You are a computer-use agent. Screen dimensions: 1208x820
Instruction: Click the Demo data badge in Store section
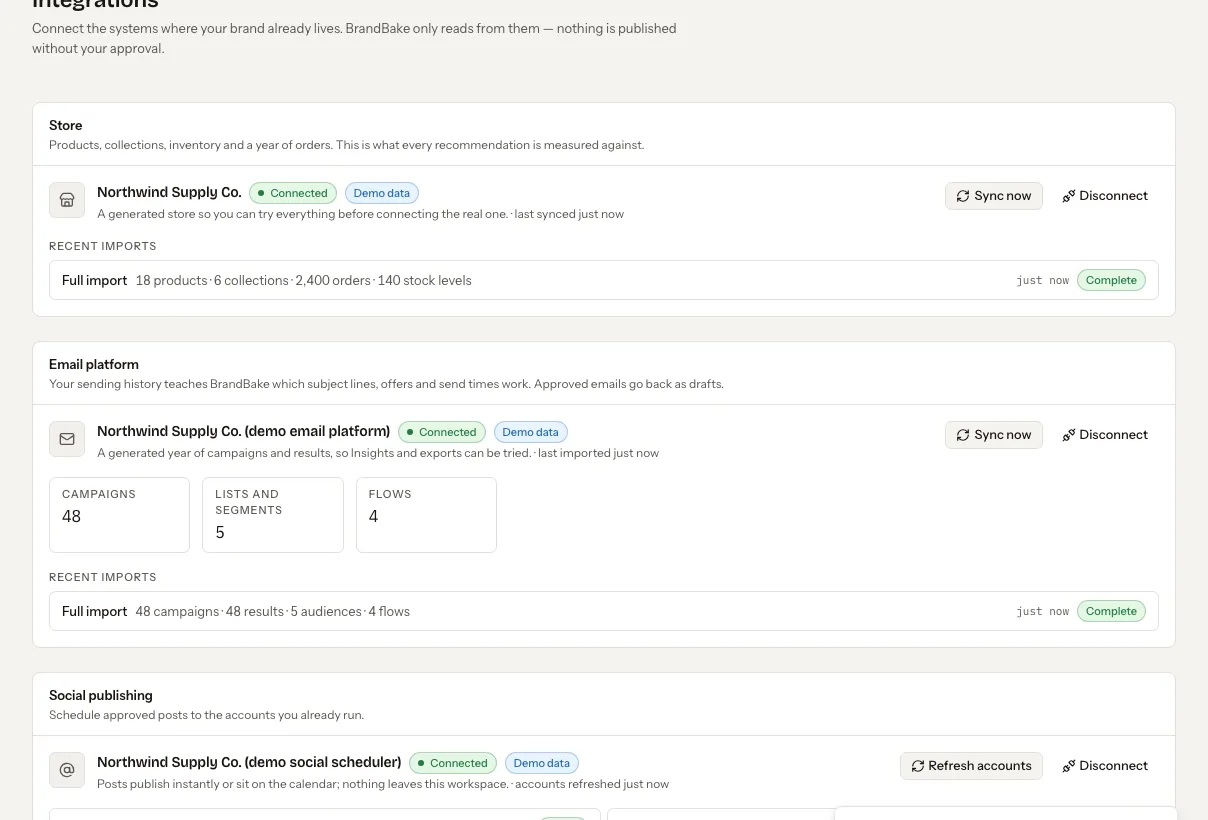point(382,193)
